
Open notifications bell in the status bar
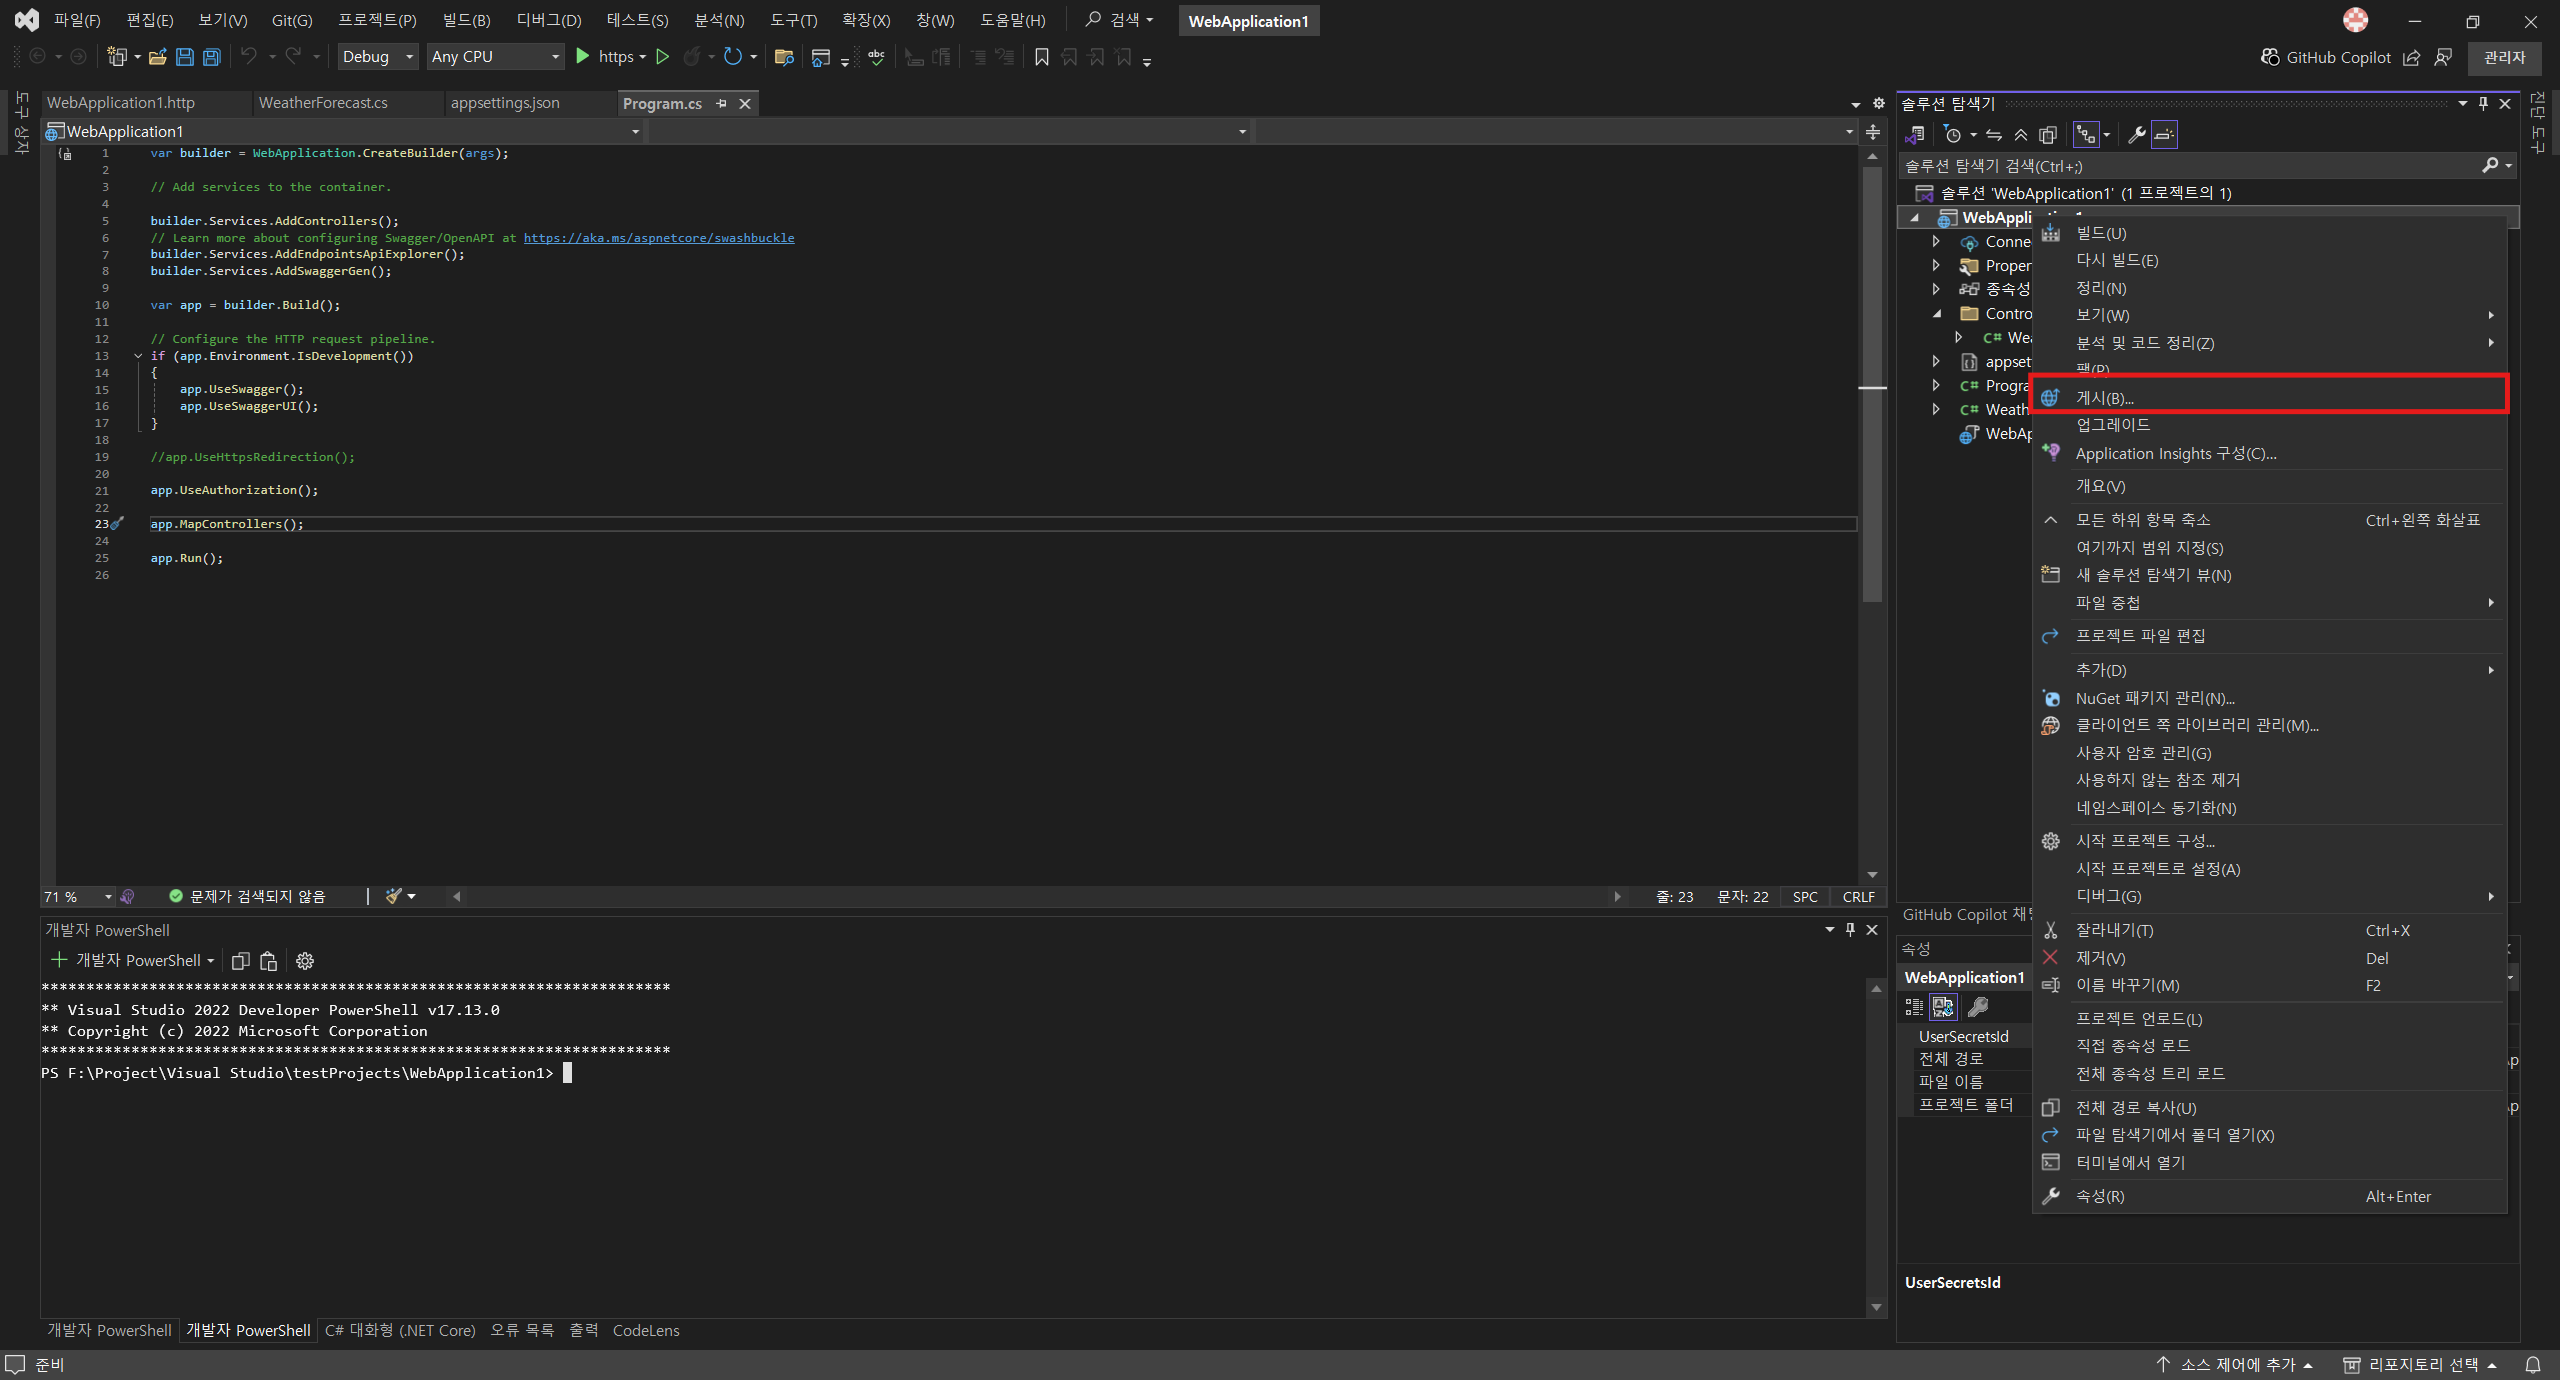click(x=2533, y=1363)
